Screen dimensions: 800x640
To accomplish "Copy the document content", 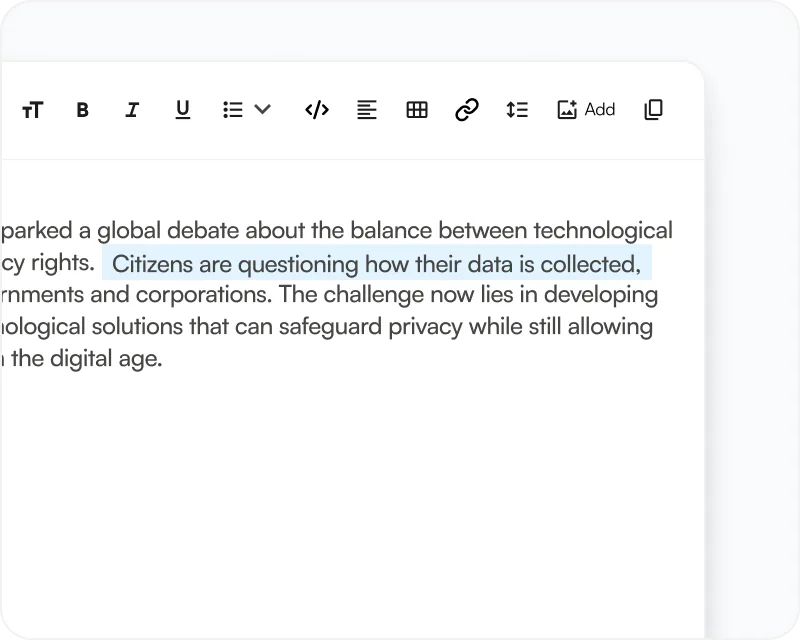I will pos(653,110).
